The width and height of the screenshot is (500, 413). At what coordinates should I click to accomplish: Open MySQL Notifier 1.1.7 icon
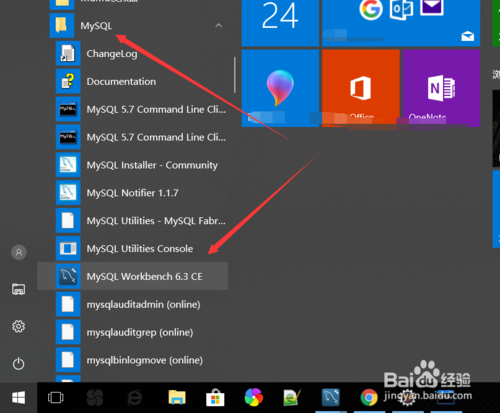point(68,193)
